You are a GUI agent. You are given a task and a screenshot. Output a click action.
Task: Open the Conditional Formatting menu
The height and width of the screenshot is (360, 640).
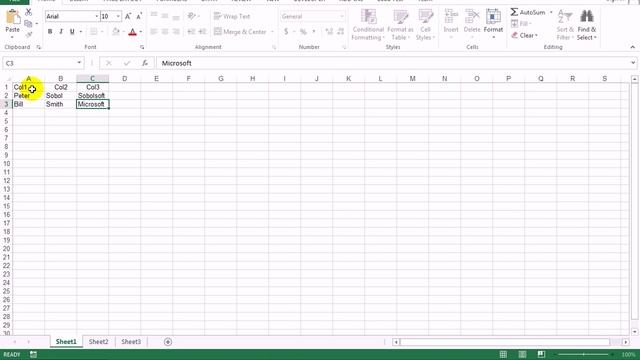coord(368,25)
